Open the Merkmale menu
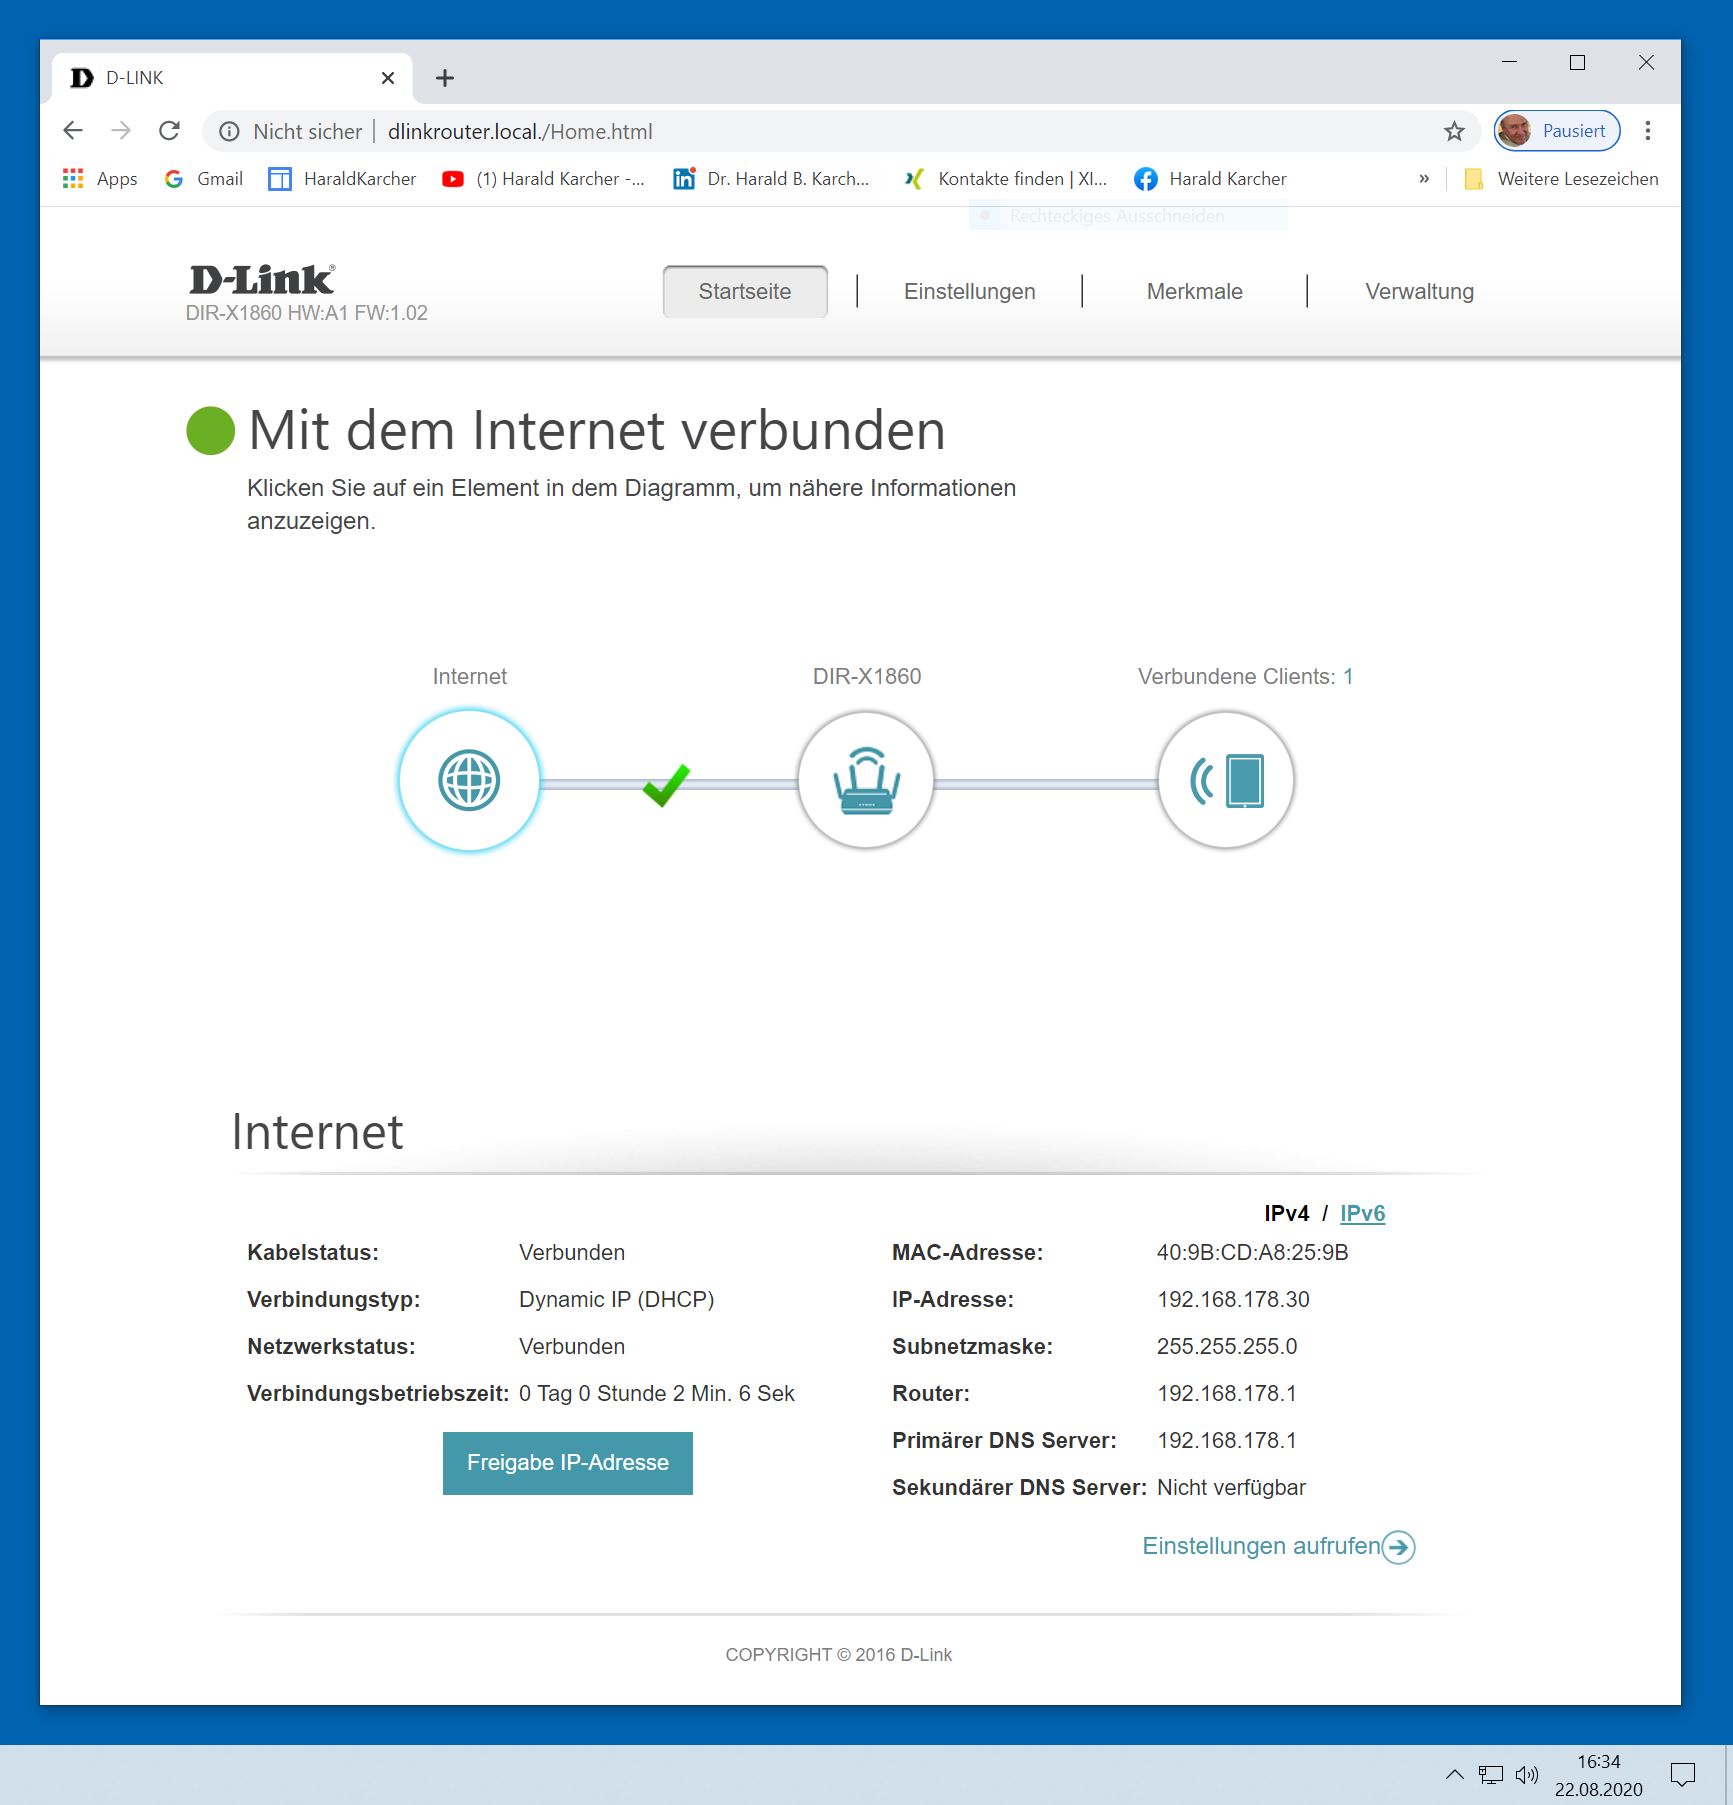The height and width of the screenshot is (1805, 1733). pos(1195,291)
